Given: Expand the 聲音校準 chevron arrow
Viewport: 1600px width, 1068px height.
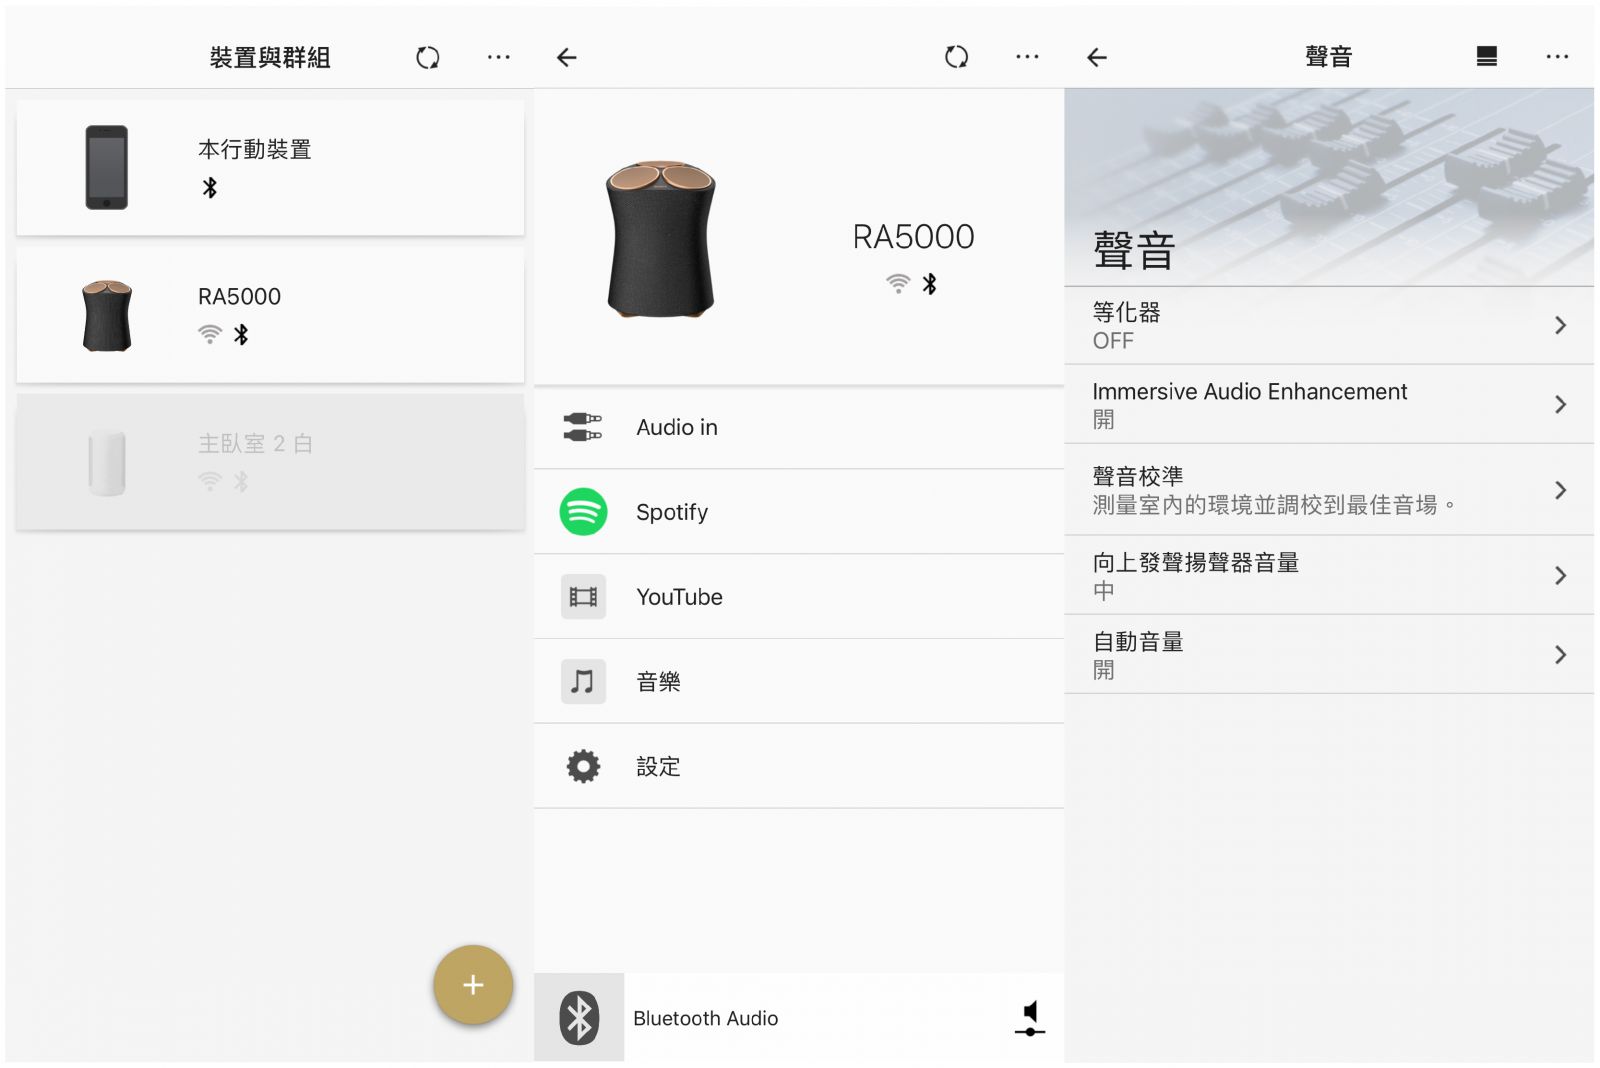Looking at the screenshot, I should (x=1560, y=490).
